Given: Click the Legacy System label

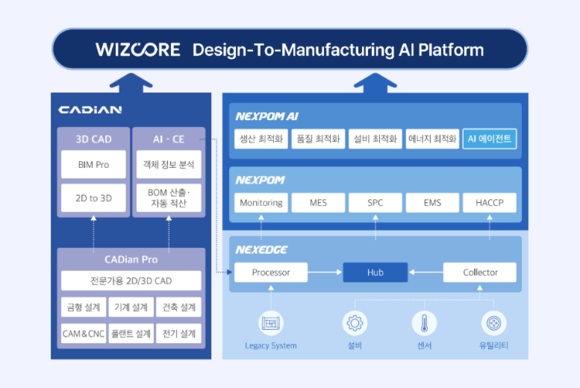Looking at the screenshot, I should click(271, 345).
